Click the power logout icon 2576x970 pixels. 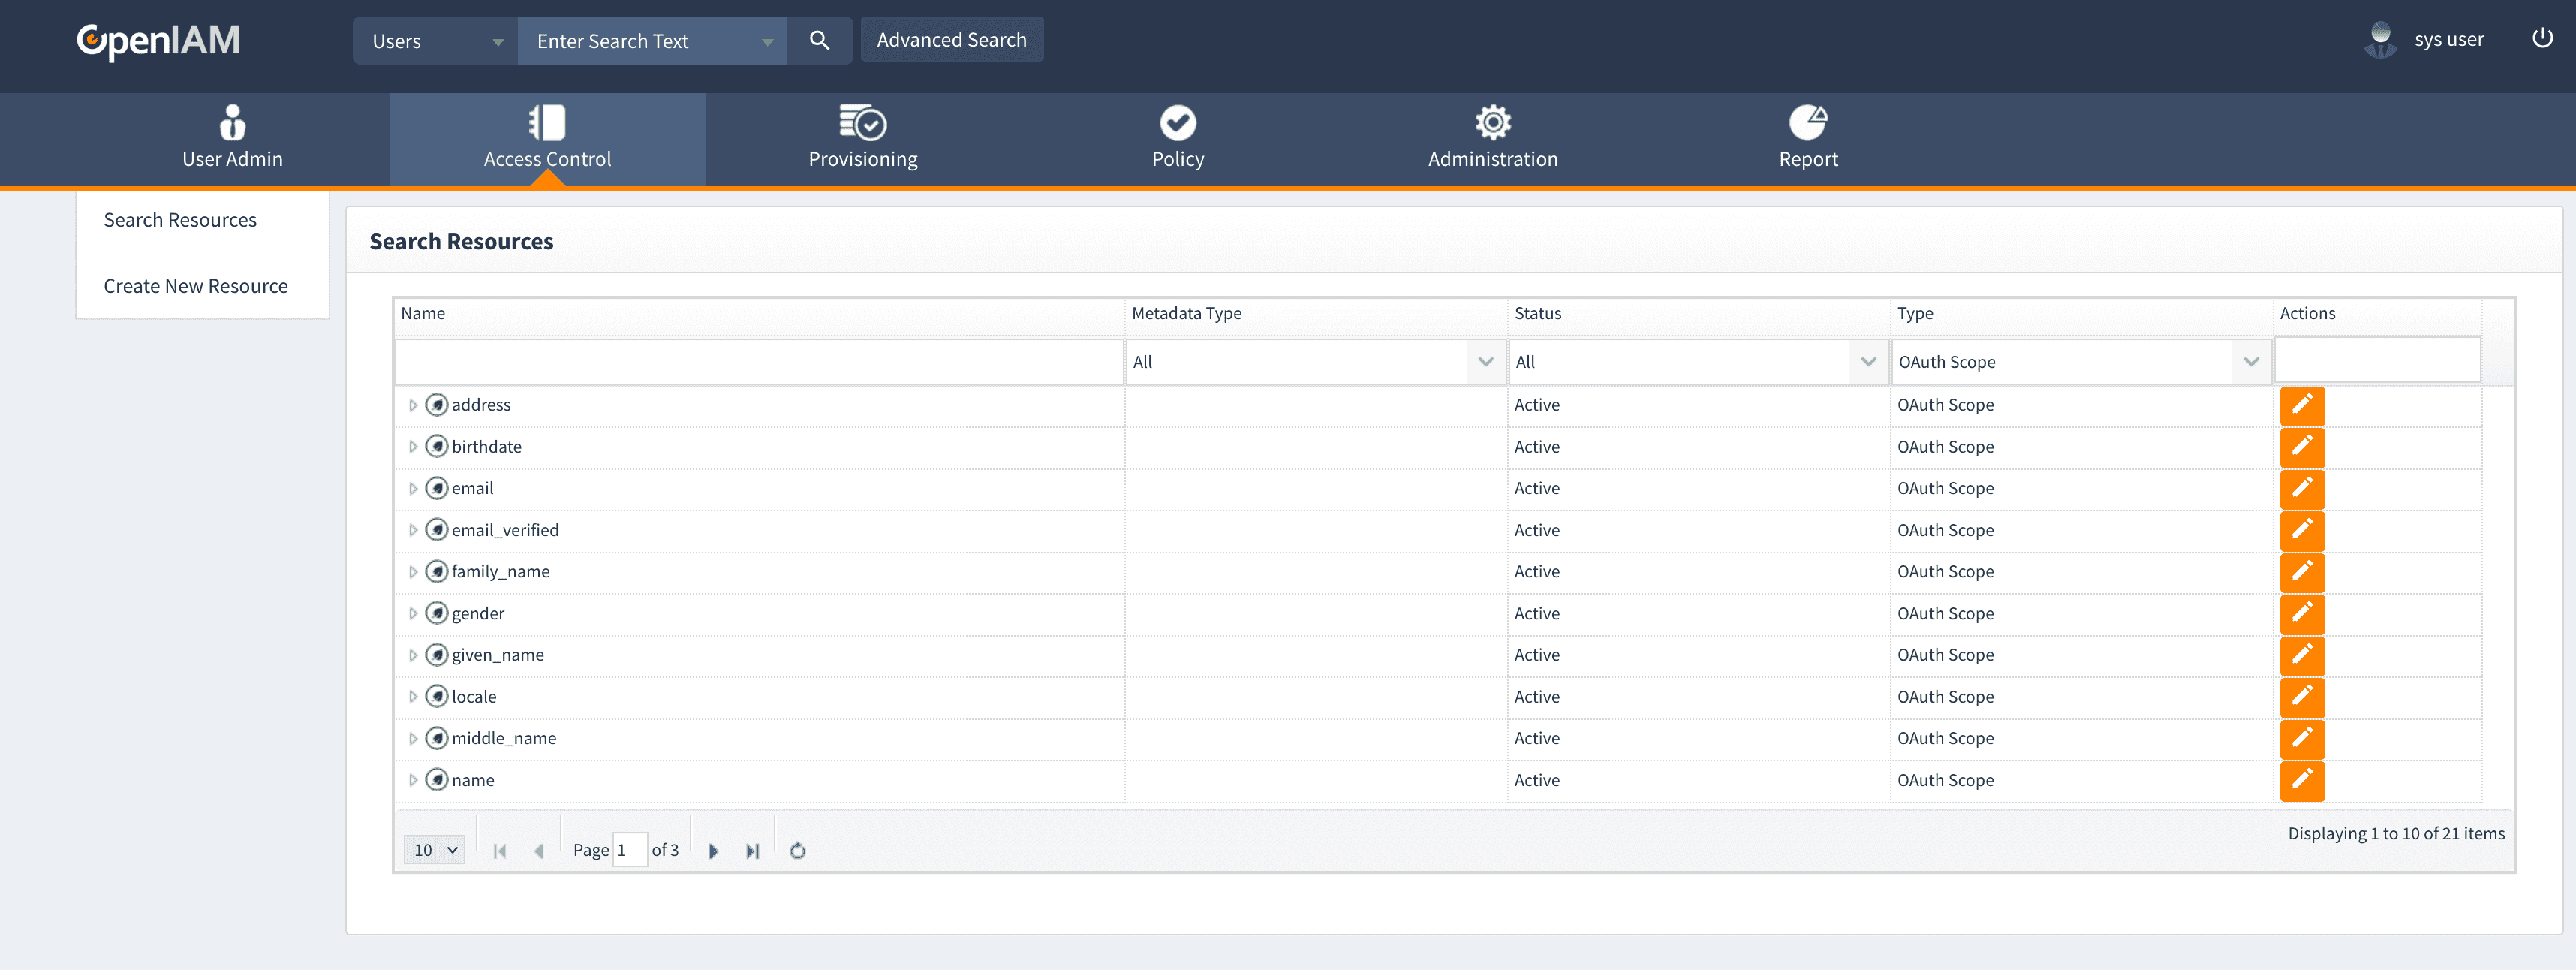[x=2542, y=39]
